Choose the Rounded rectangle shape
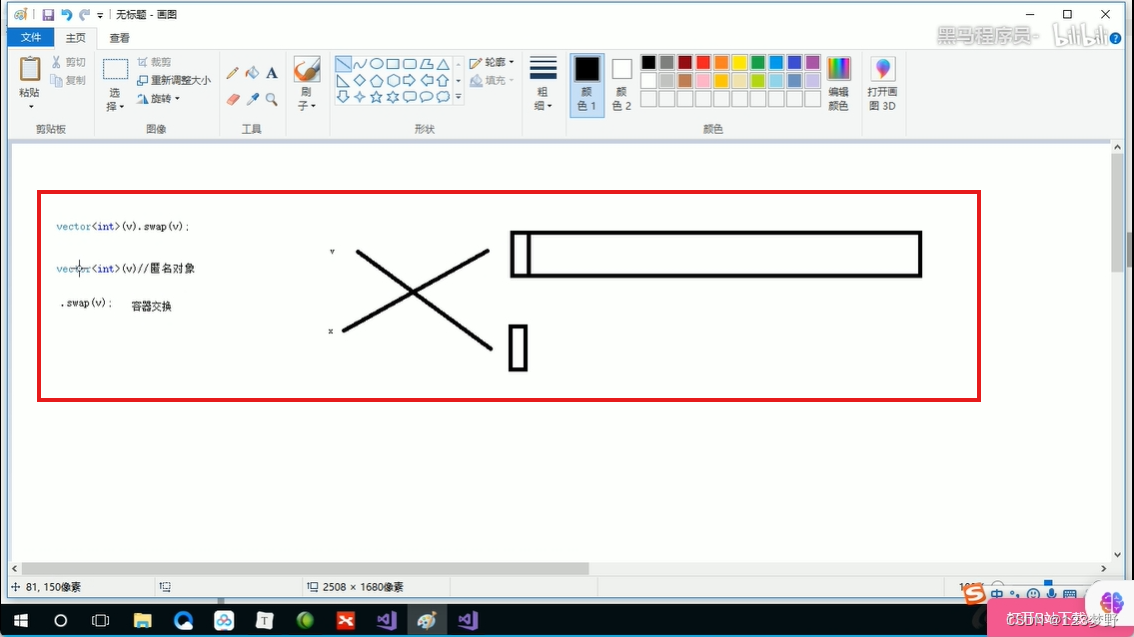 click(x=409, y=64)
